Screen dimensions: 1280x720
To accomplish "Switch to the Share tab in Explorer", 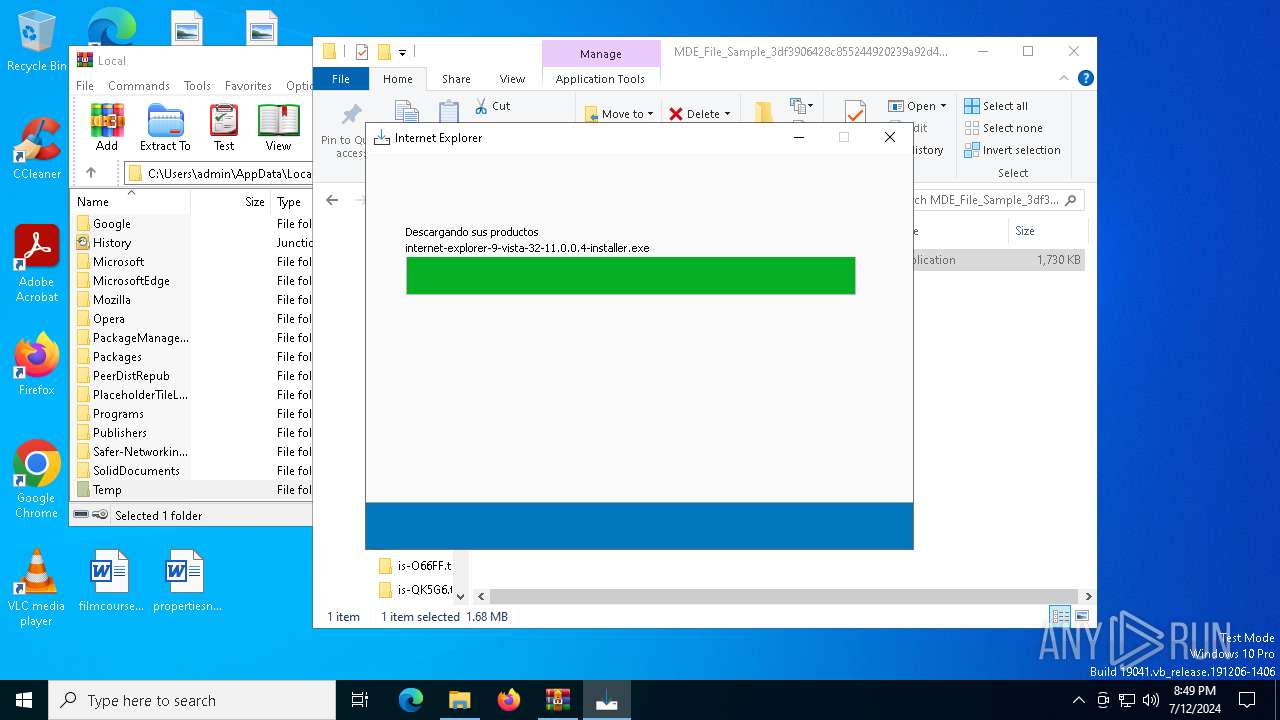I will pyautogui.click(x=456, y=79).
